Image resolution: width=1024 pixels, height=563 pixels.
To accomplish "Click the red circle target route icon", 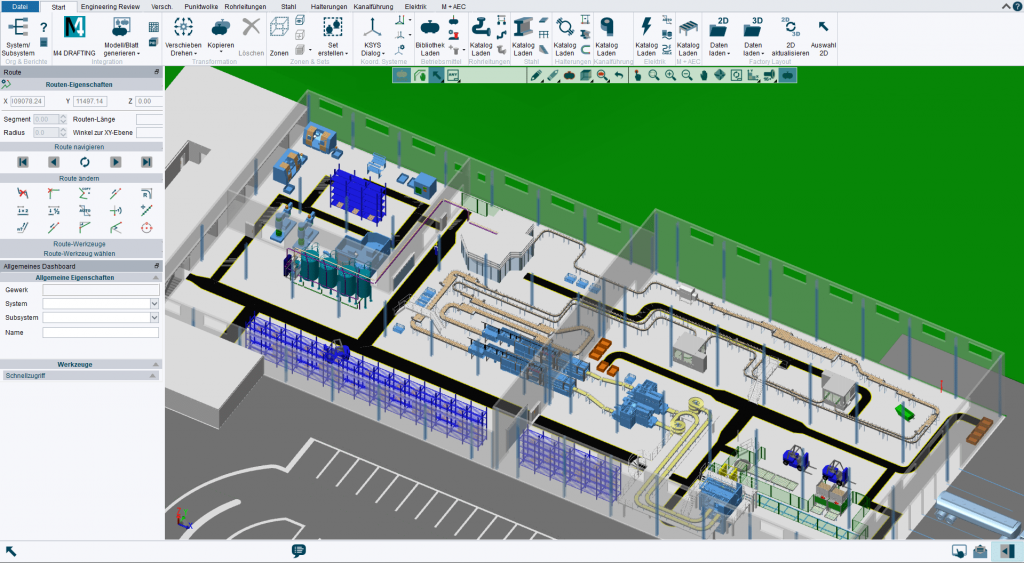I will tap(146, 227).
